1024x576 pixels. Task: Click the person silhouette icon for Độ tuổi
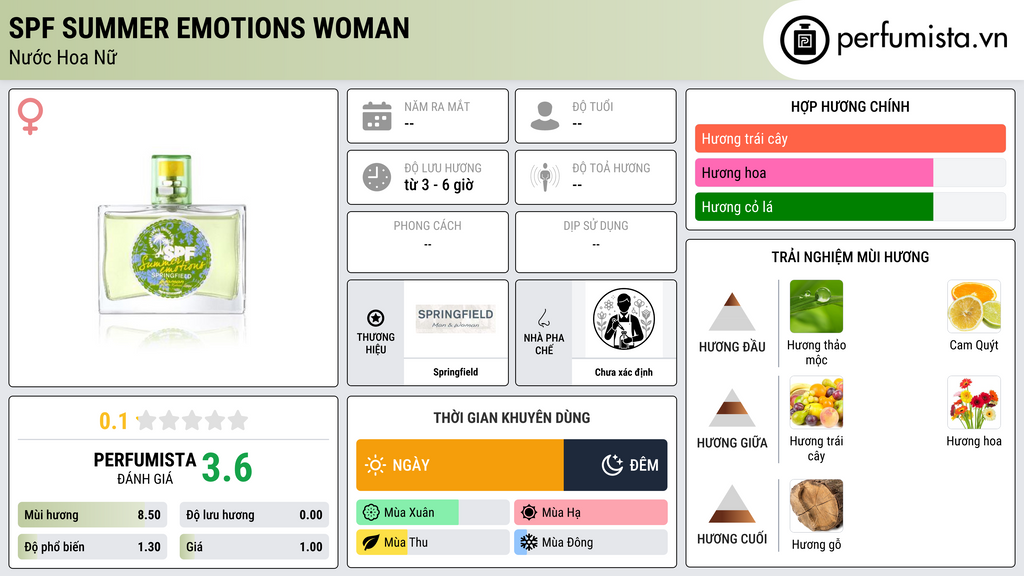pos(545,116)
